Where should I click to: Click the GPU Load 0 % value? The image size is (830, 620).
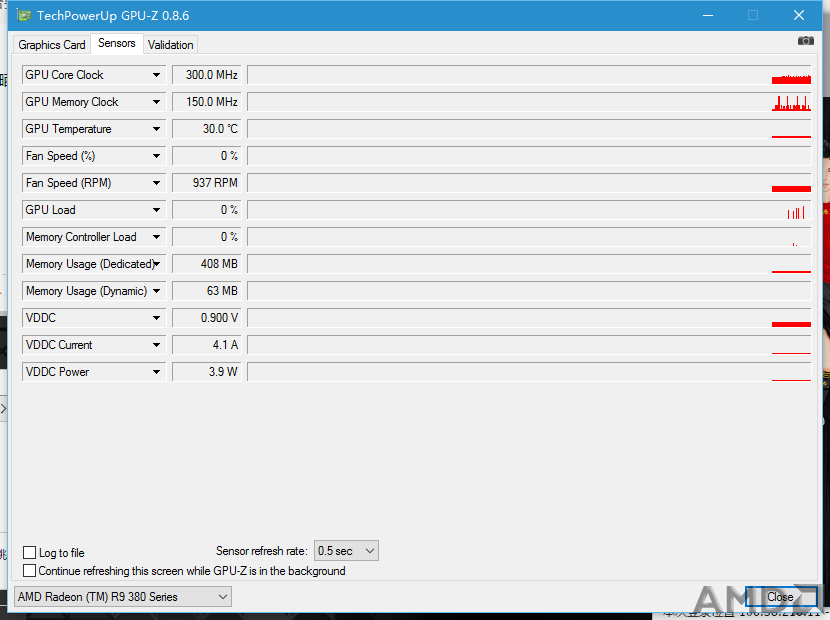206,210
